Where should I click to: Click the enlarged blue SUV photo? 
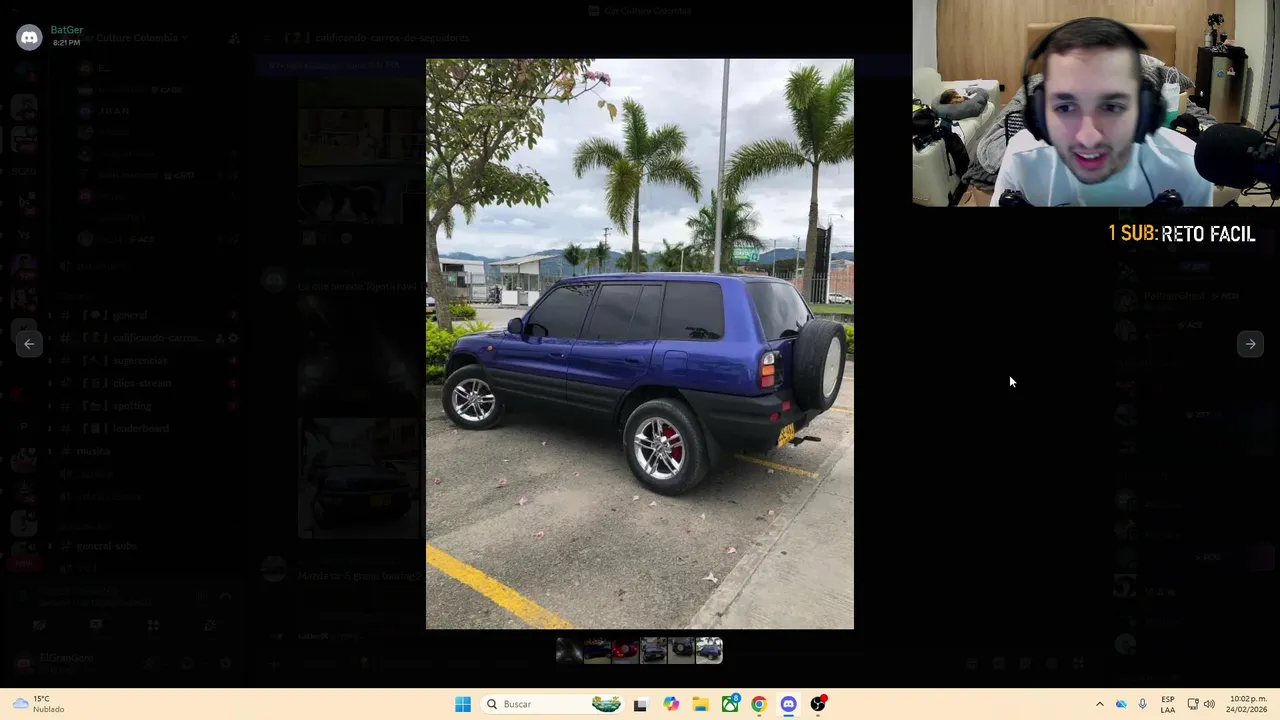(640, 344)
